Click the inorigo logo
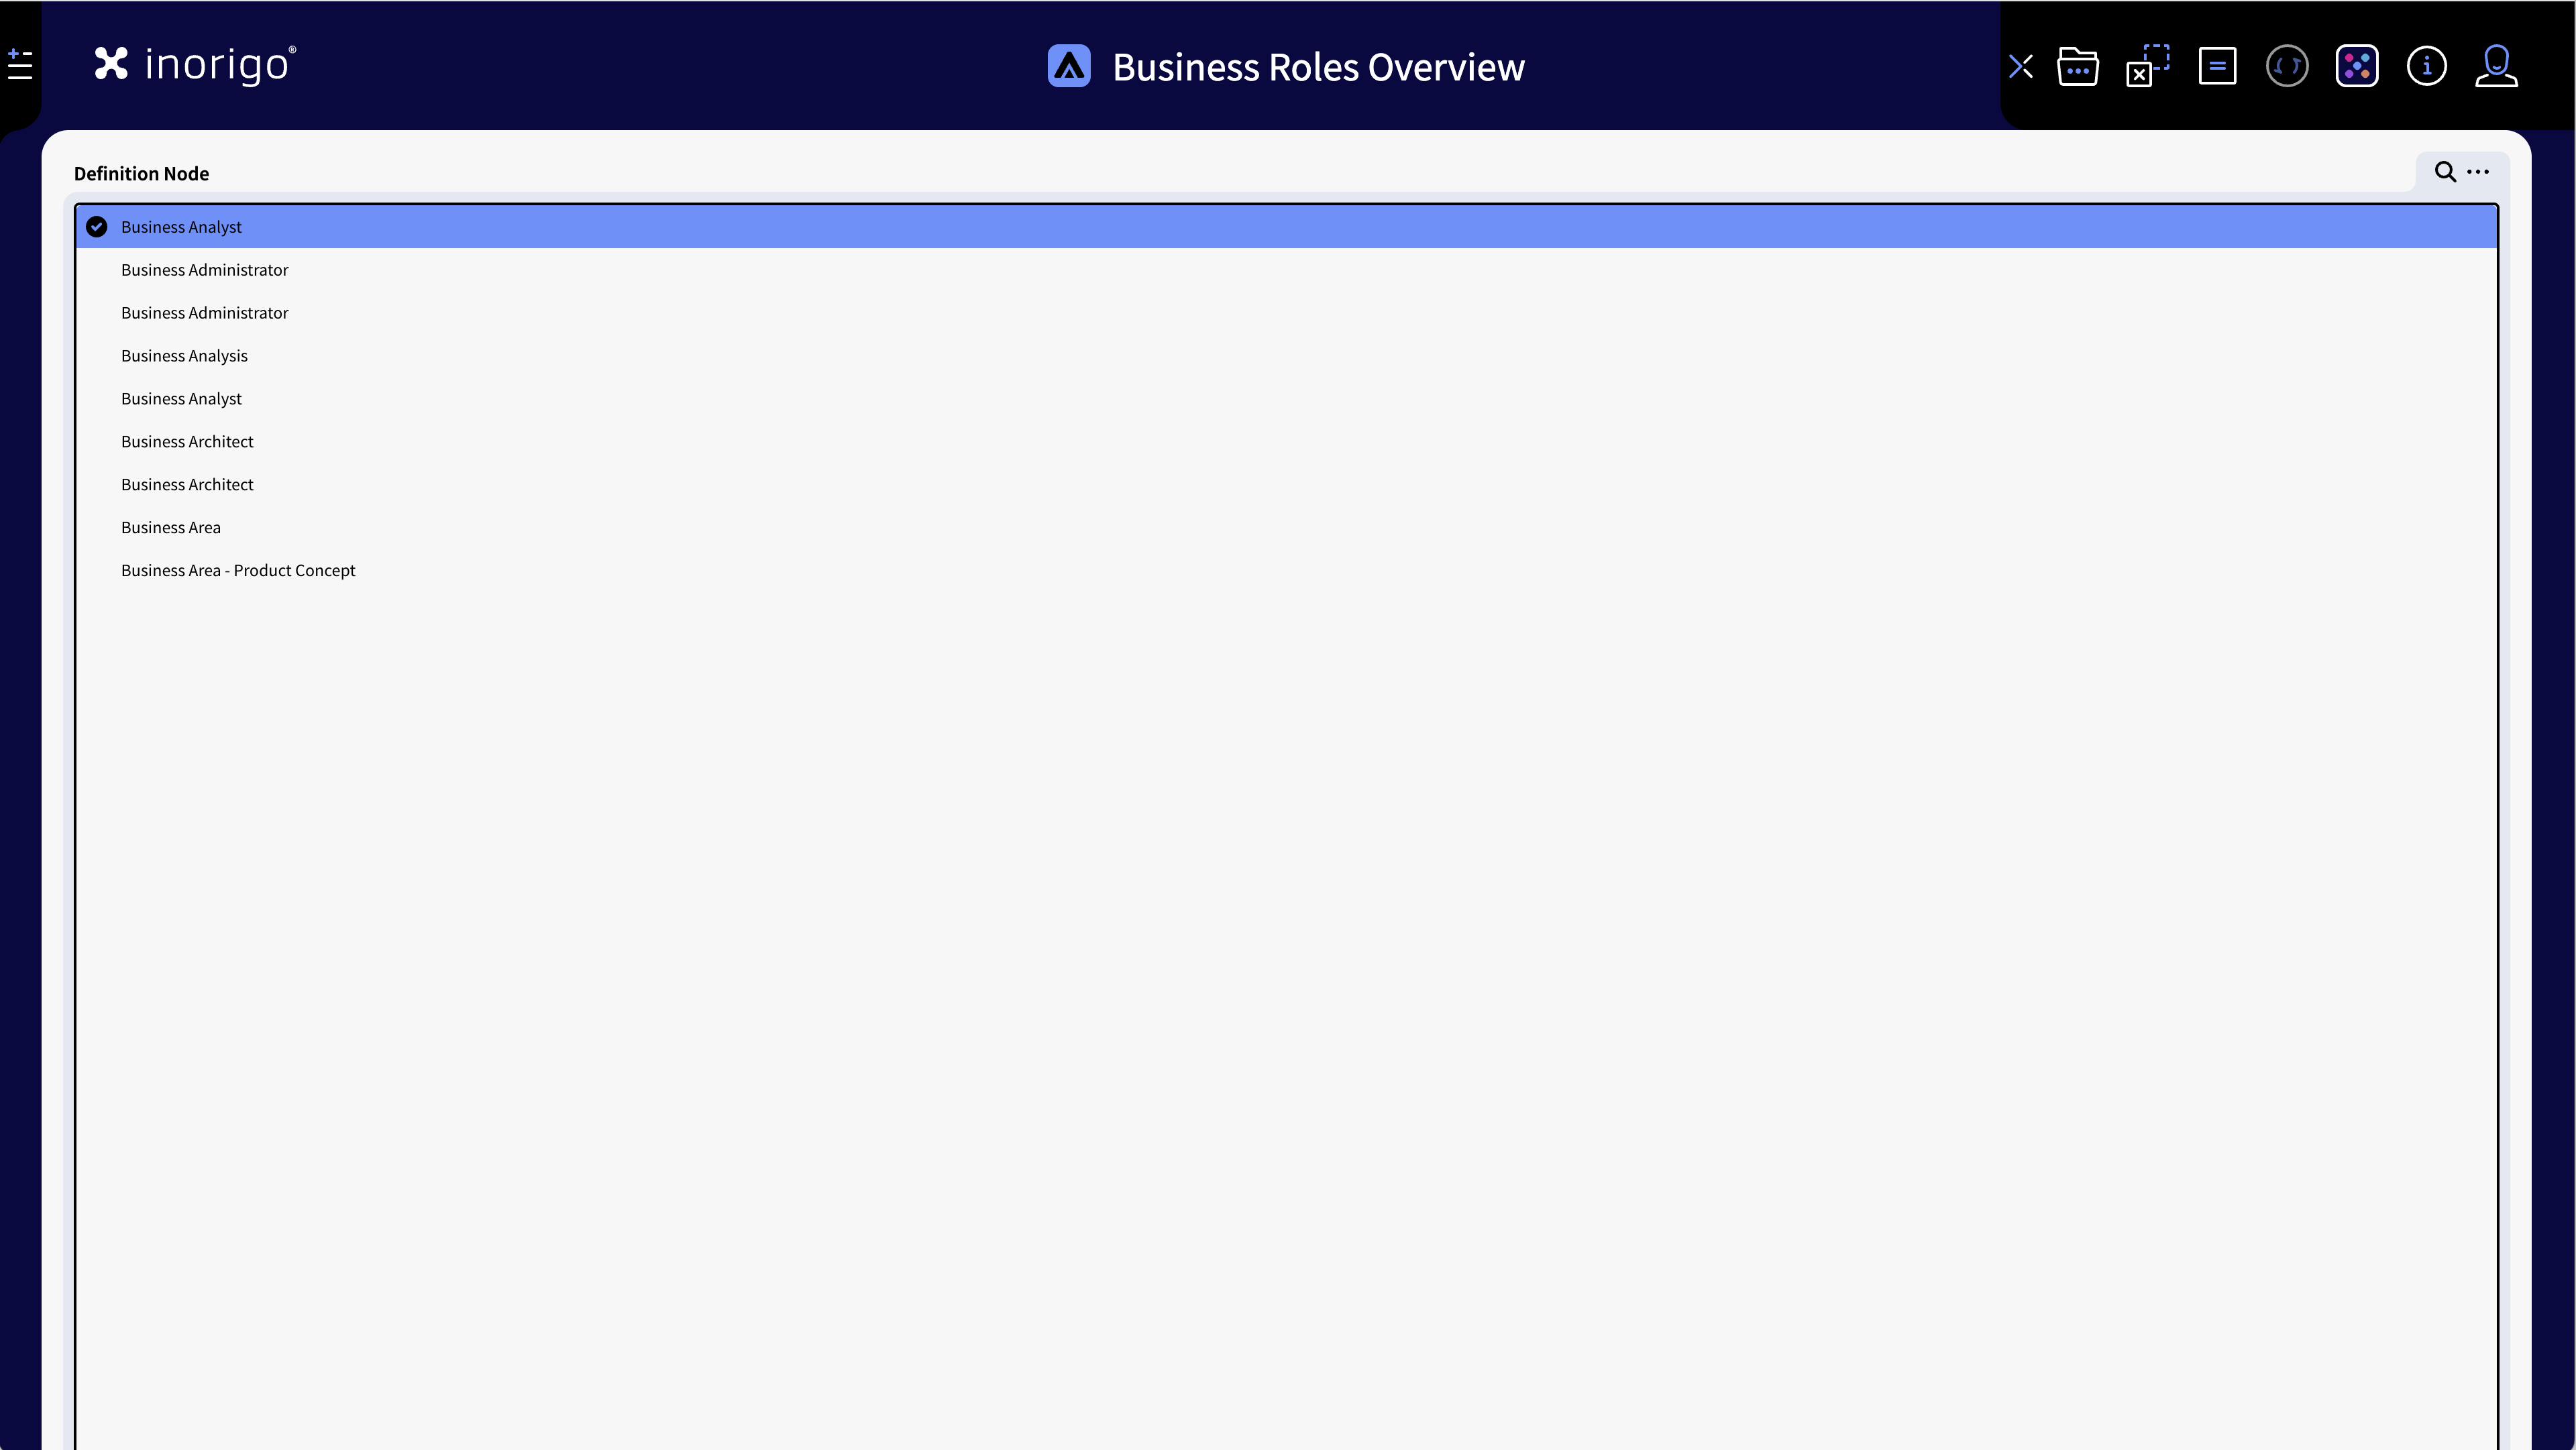Viewport: 2576px width, 1450px height. point(195,65)
